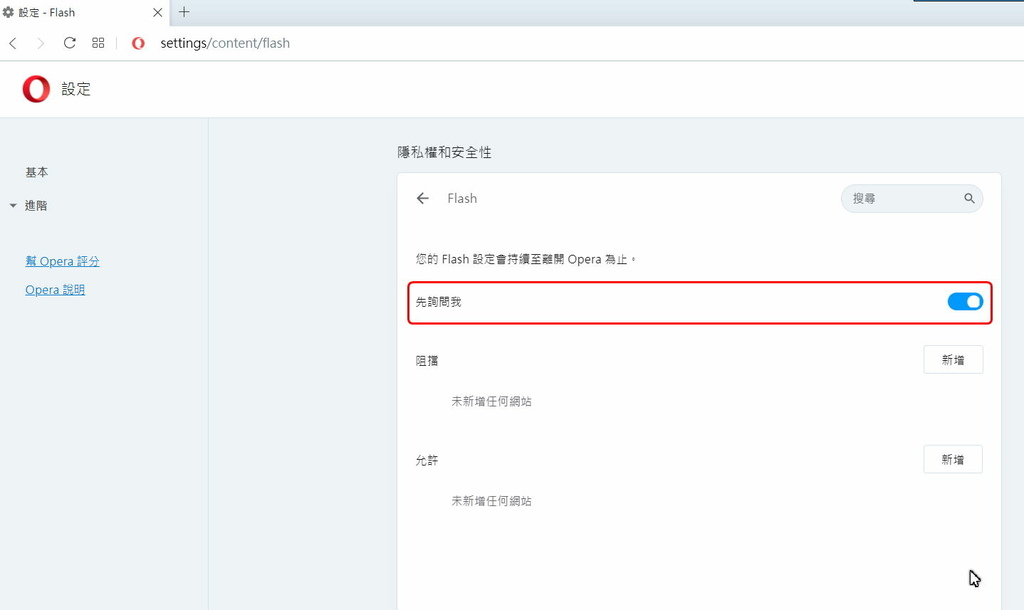Open the Speed Dial grid icon
This screenshot has height=610, width=1024.
(98, 43)
